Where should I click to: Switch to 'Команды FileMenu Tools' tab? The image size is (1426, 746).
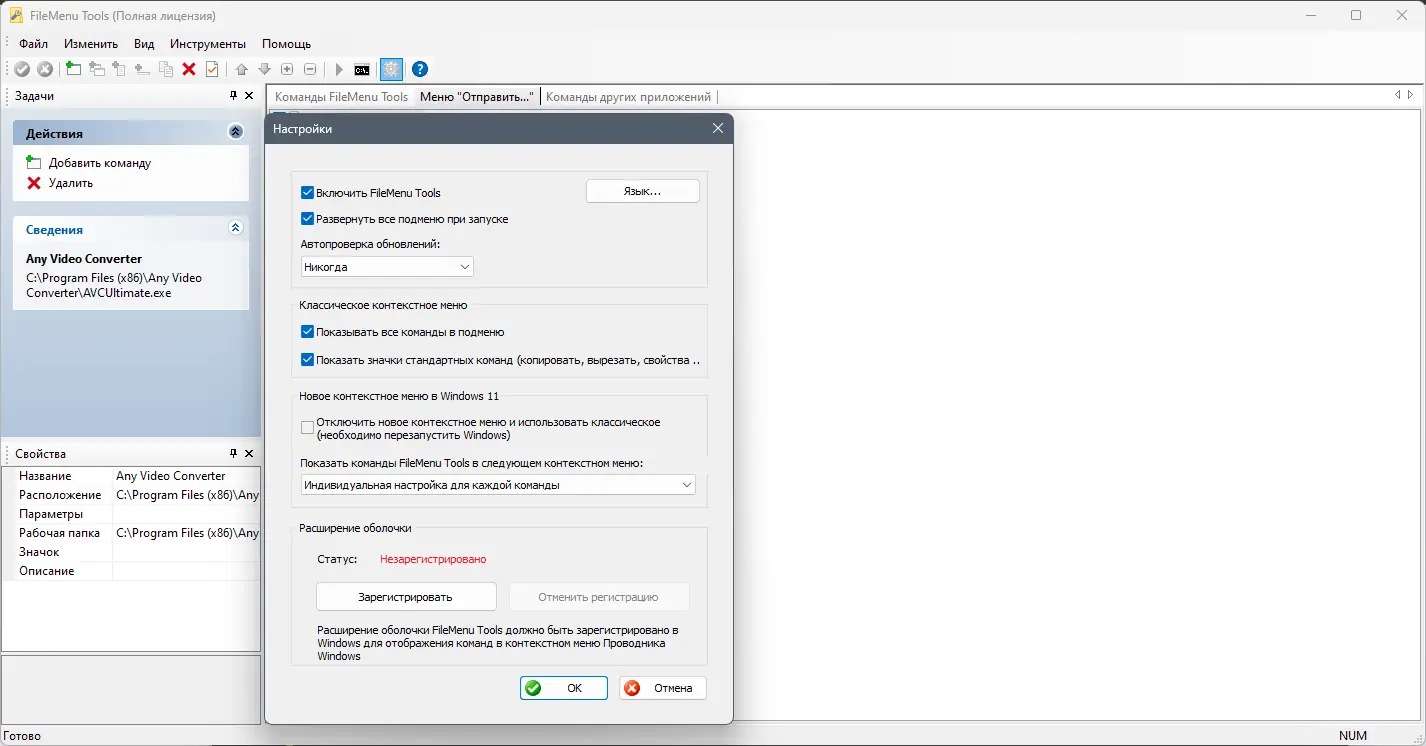point(341,97)
